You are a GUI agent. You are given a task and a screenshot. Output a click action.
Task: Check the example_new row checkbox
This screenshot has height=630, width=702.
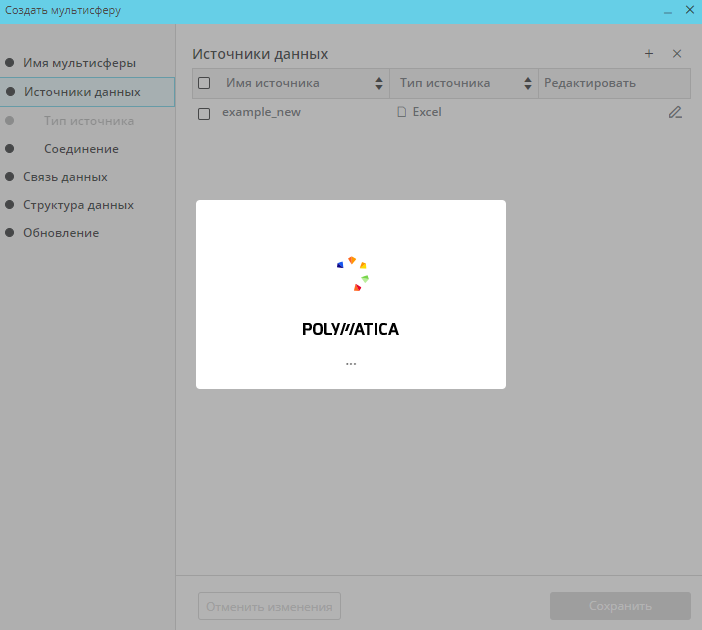[x=204, y=114]
